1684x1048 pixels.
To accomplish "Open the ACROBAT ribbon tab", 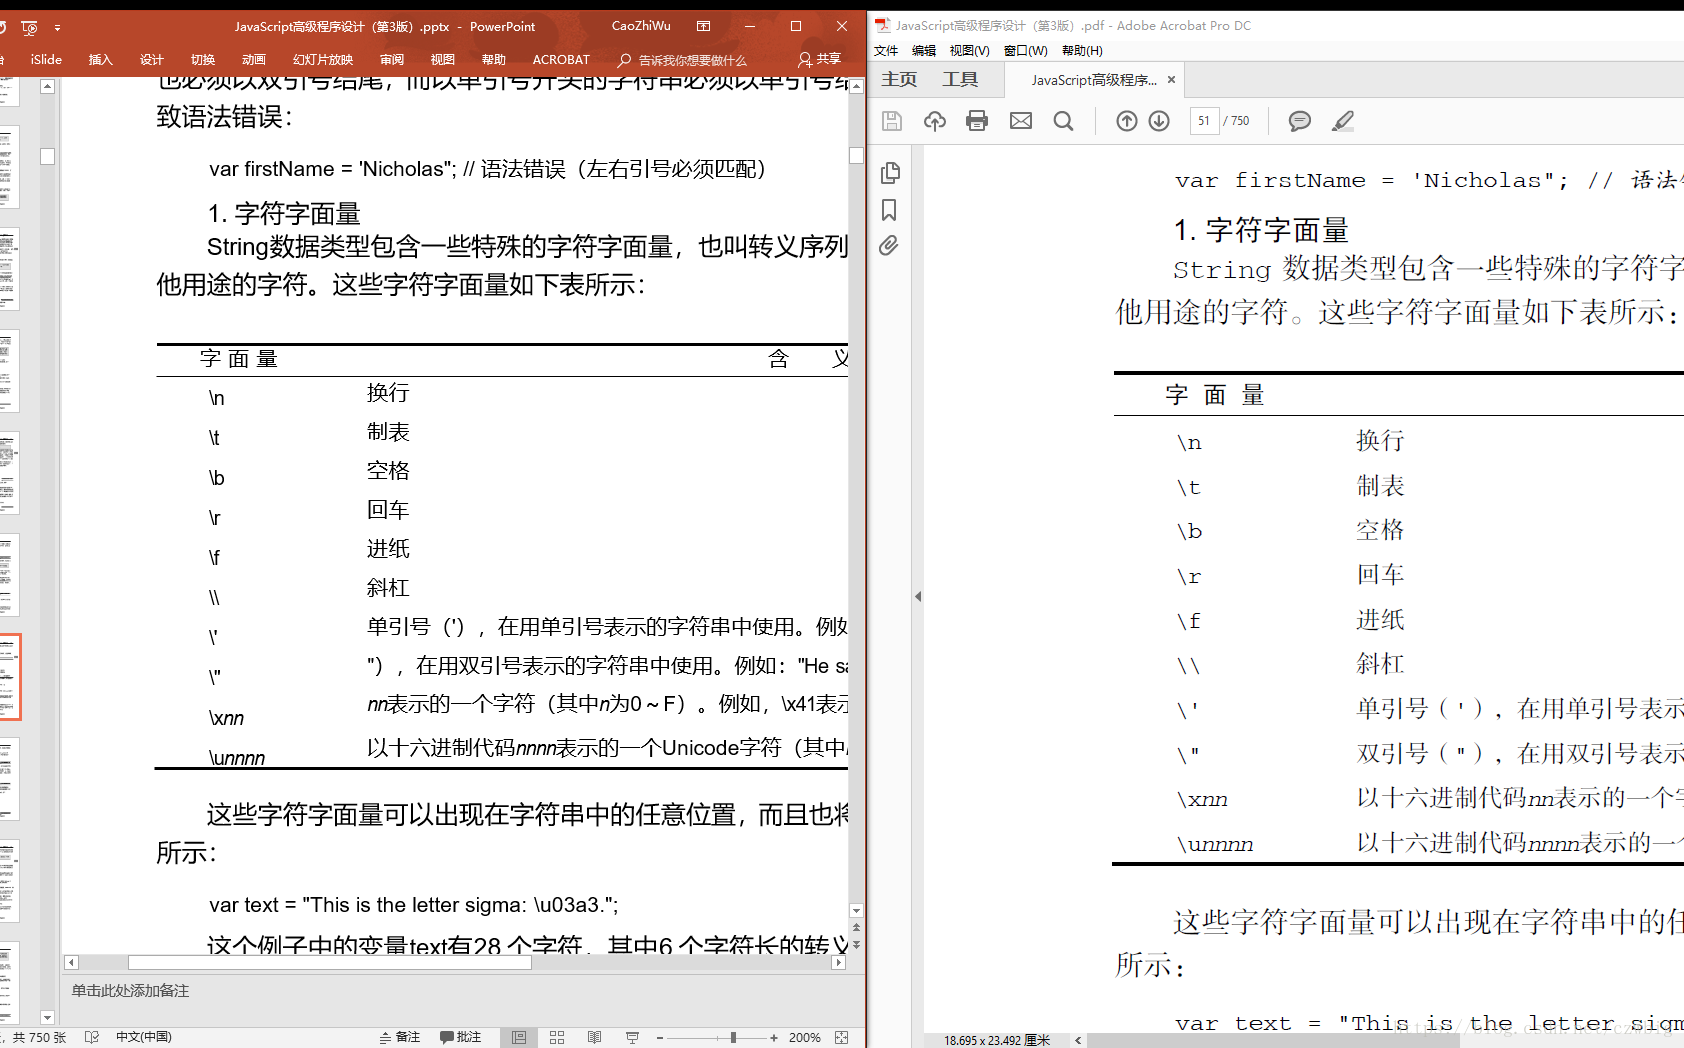I will click(x=561, y=60).
